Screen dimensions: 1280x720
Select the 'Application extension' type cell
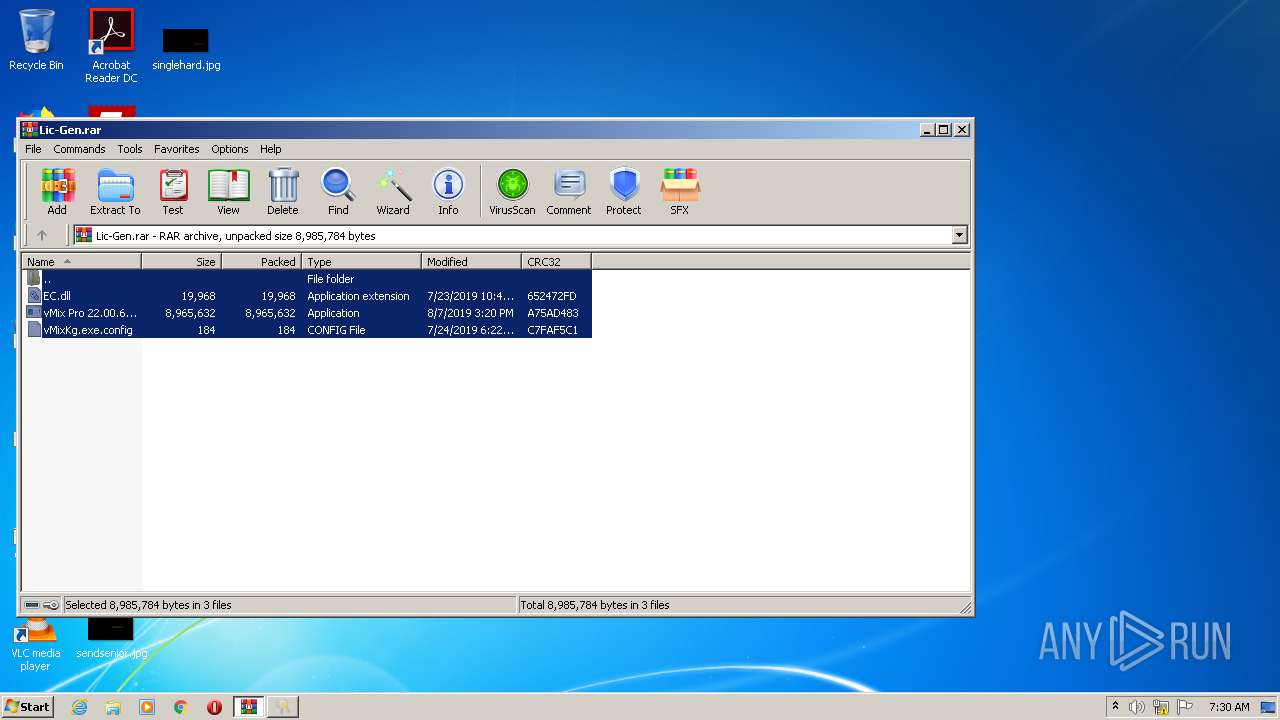tap(358, 296)
